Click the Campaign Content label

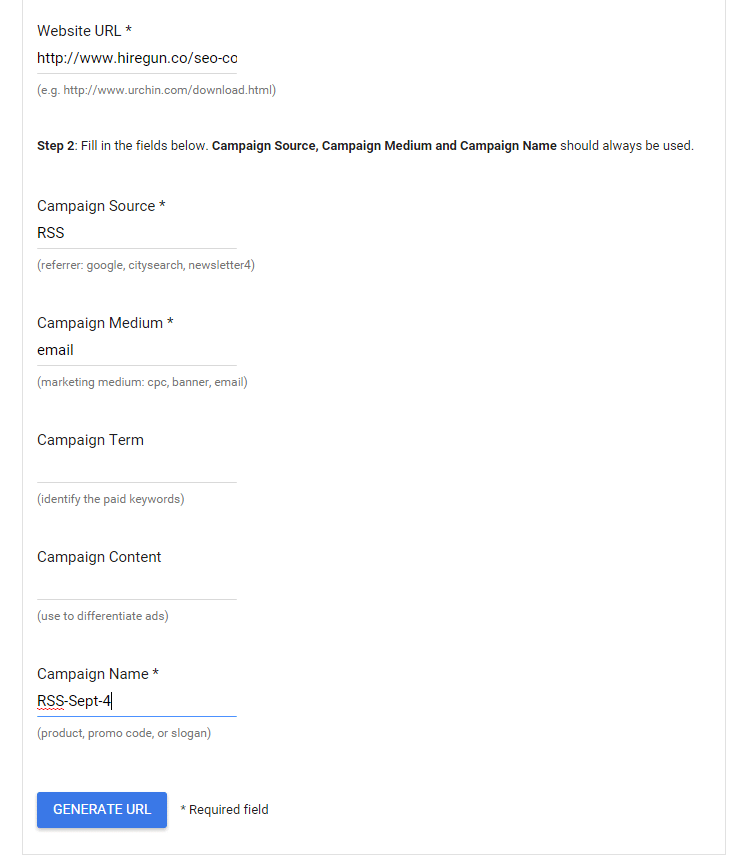click(99, 557)
